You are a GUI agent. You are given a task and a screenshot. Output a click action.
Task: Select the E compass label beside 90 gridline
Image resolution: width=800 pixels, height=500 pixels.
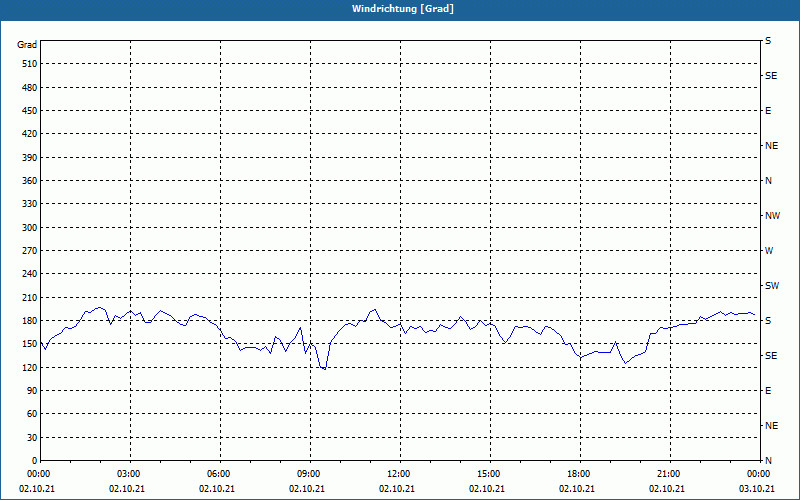pos(768,391)
